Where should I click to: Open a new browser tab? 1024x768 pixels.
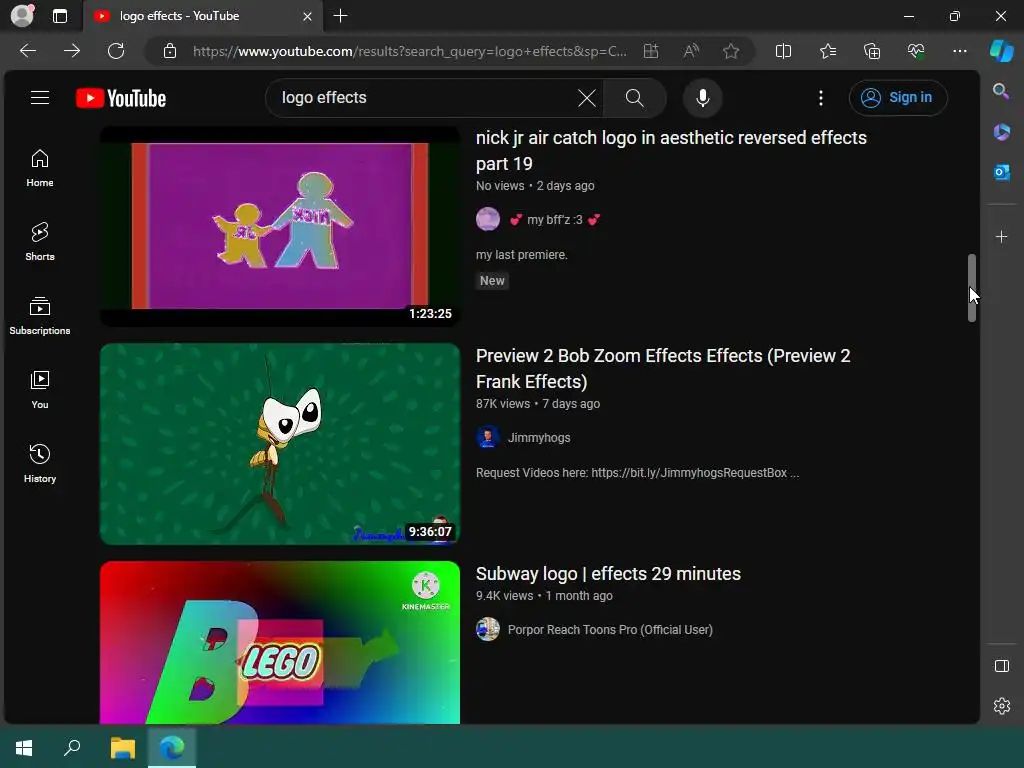click(x=340, y=16)
